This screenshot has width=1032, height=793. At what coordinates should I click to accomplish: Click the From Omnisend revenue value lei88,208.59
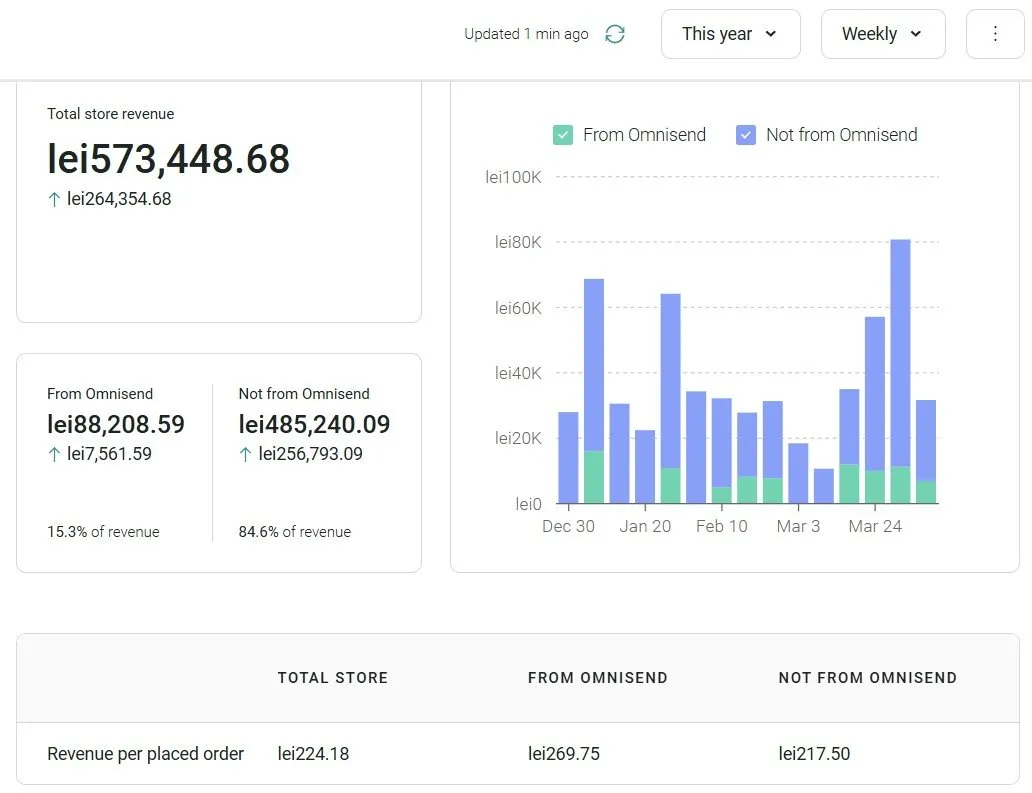[x=116, y=424]
